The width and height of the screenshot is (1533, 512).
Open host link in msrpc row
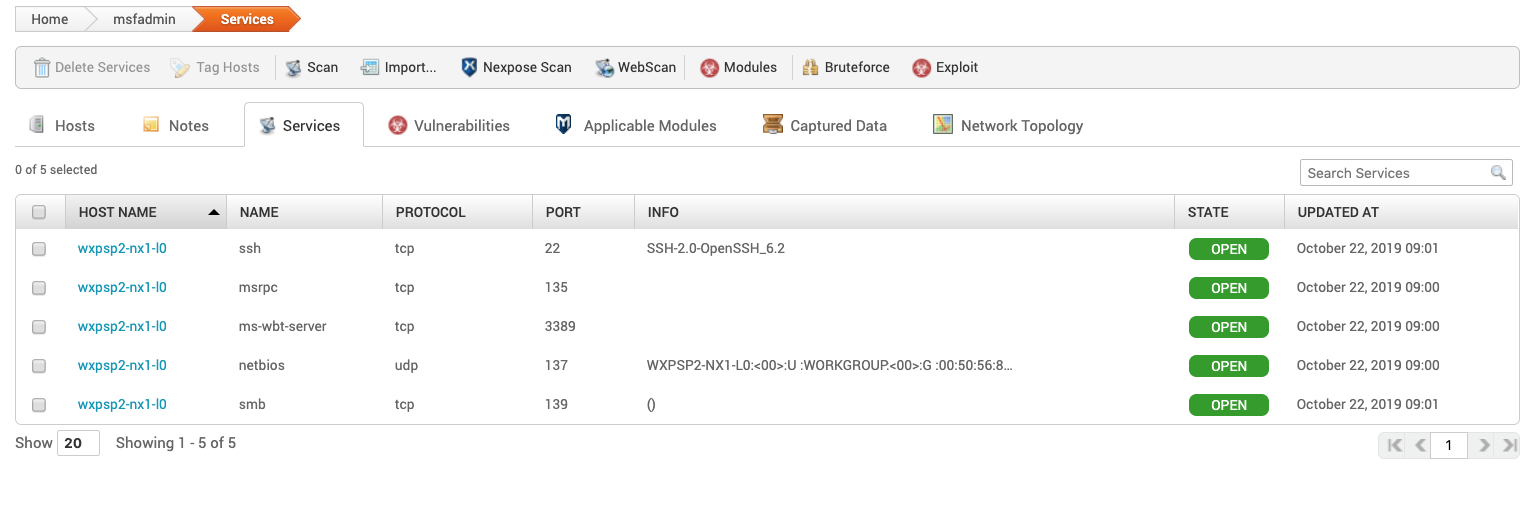pyautogui.click(x=122, y=288)
